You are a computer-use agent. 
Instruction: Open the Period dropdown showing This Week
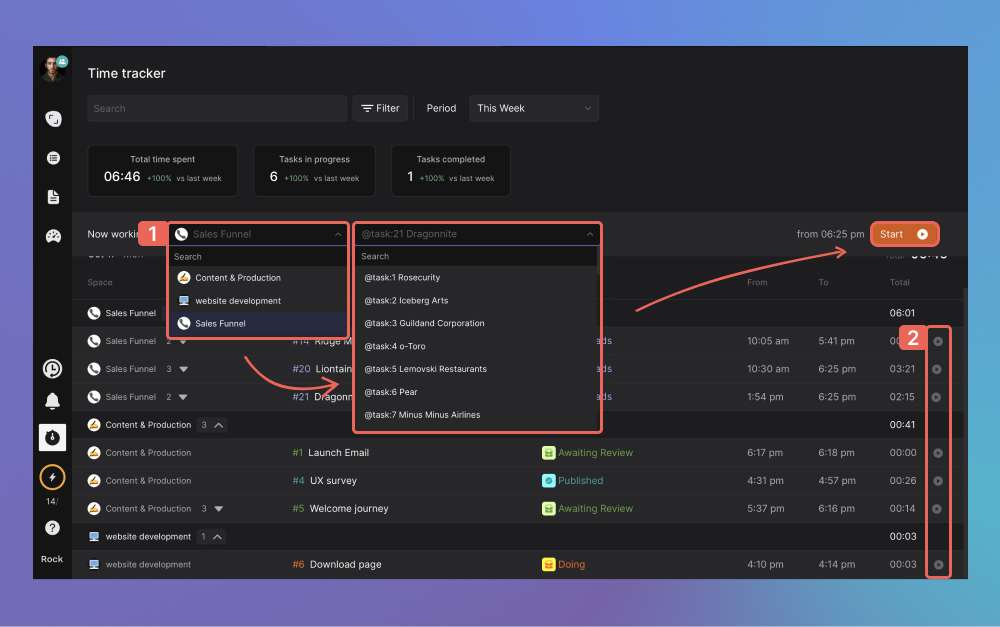point(534,108)
